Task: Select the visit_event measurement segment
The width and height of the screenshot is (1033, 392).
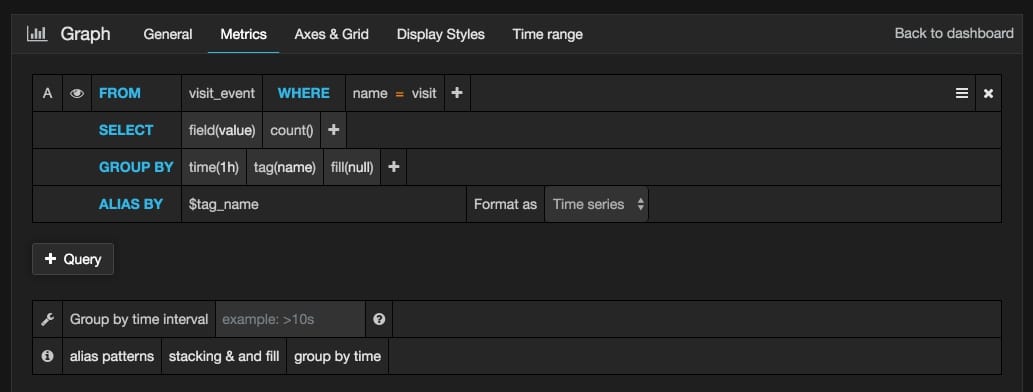Action: (221, 93)
